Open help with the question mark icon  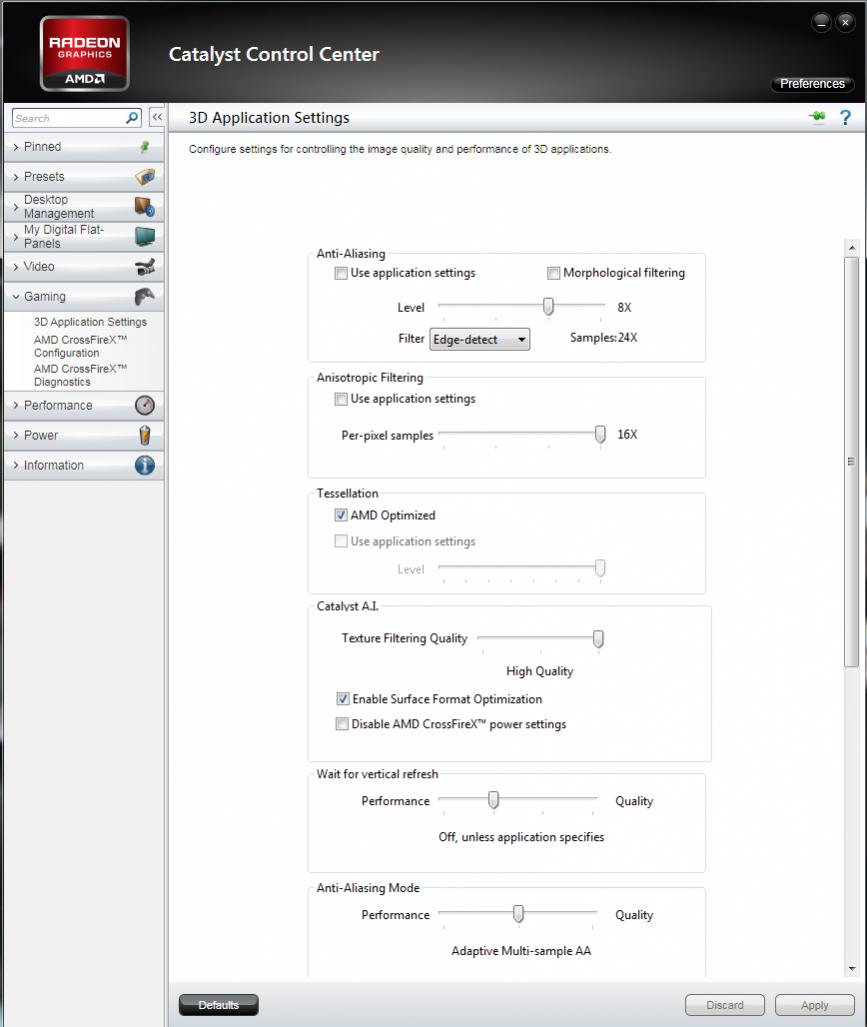[845, 117]
